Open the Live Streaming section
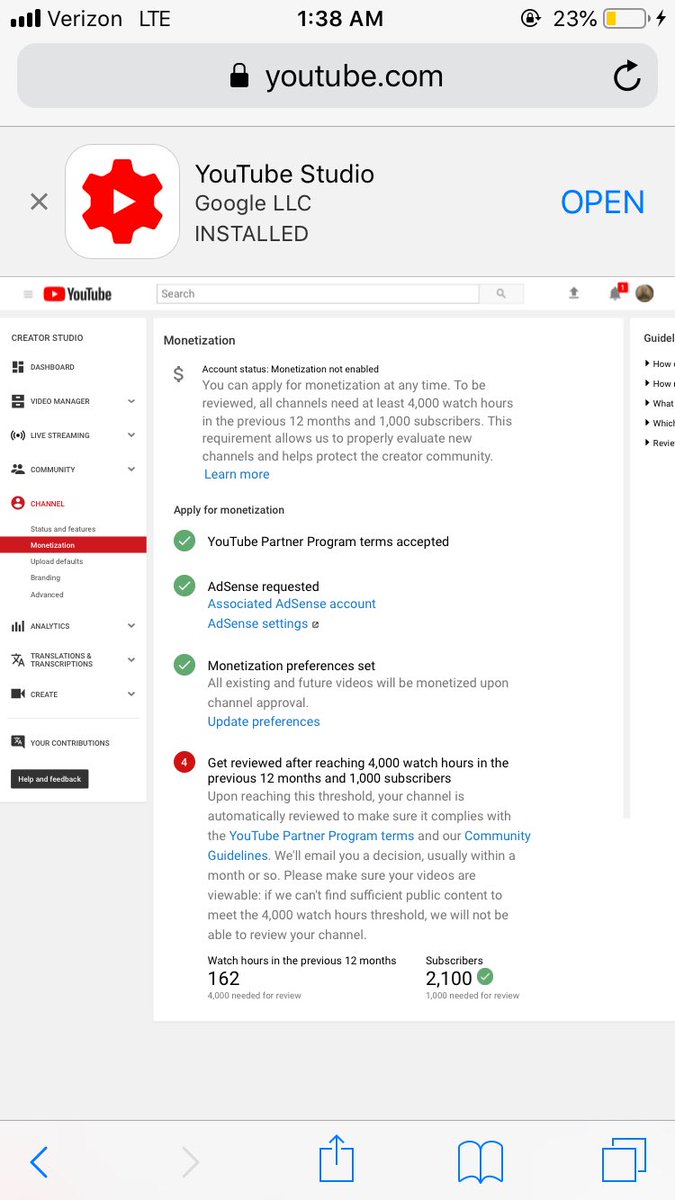The image size is (675, 1200). point(60,435)
